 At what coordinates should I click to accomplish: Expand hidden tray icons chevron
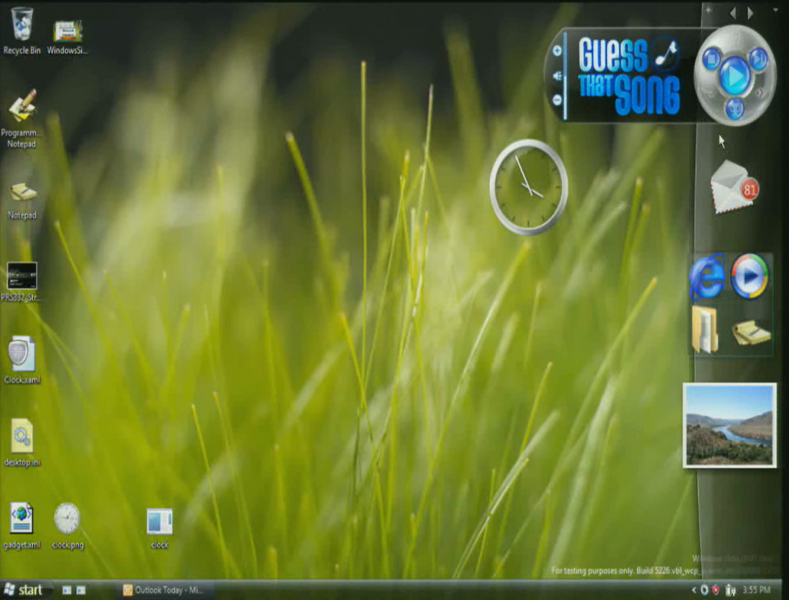(x=694, y=590)
